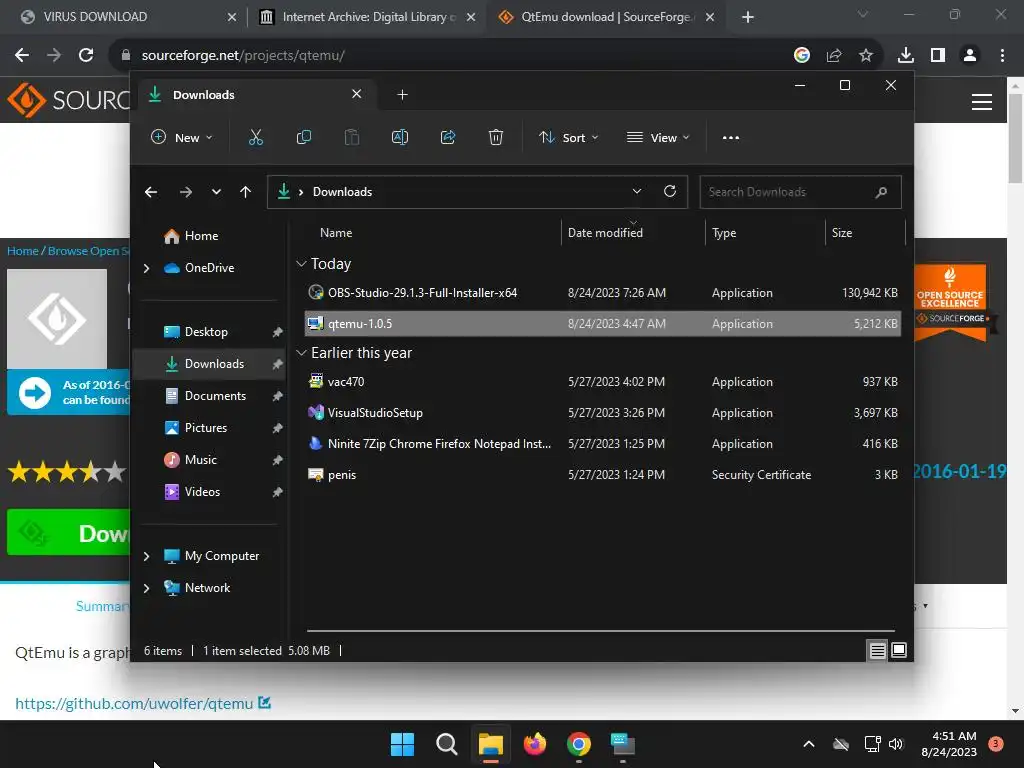Switch to the Internet Archive browser tab
The image size is (1024, 768).
click(x=367, y=17)
